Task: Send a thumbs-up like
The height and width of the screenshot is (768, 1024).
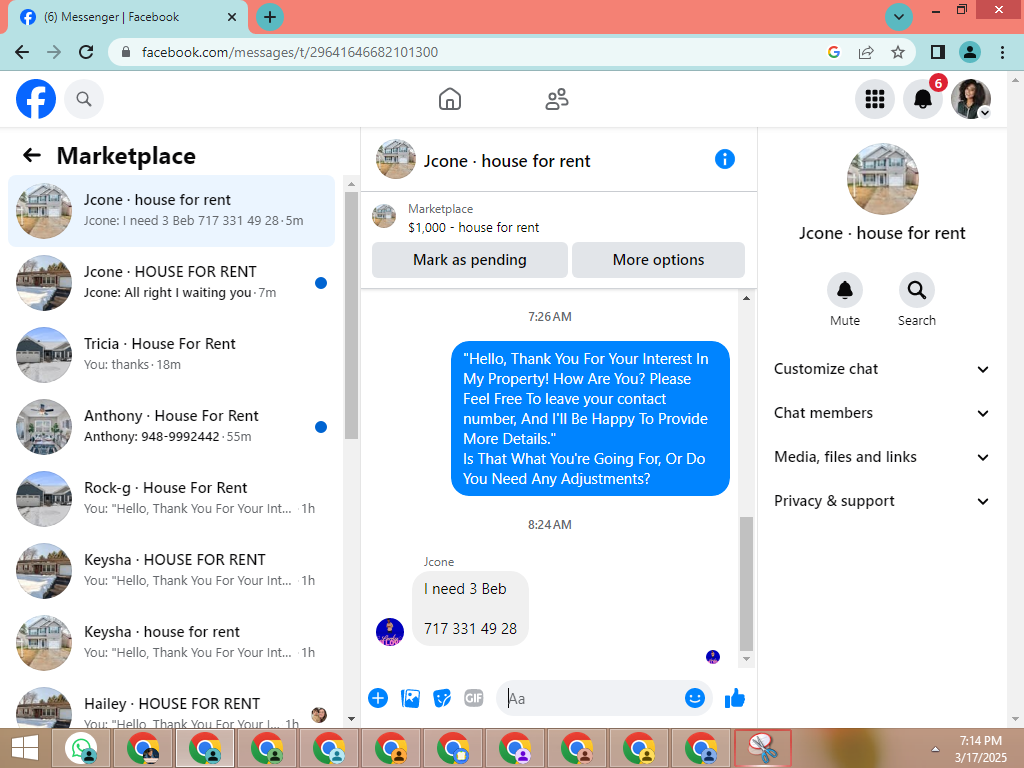Action: 735,698
